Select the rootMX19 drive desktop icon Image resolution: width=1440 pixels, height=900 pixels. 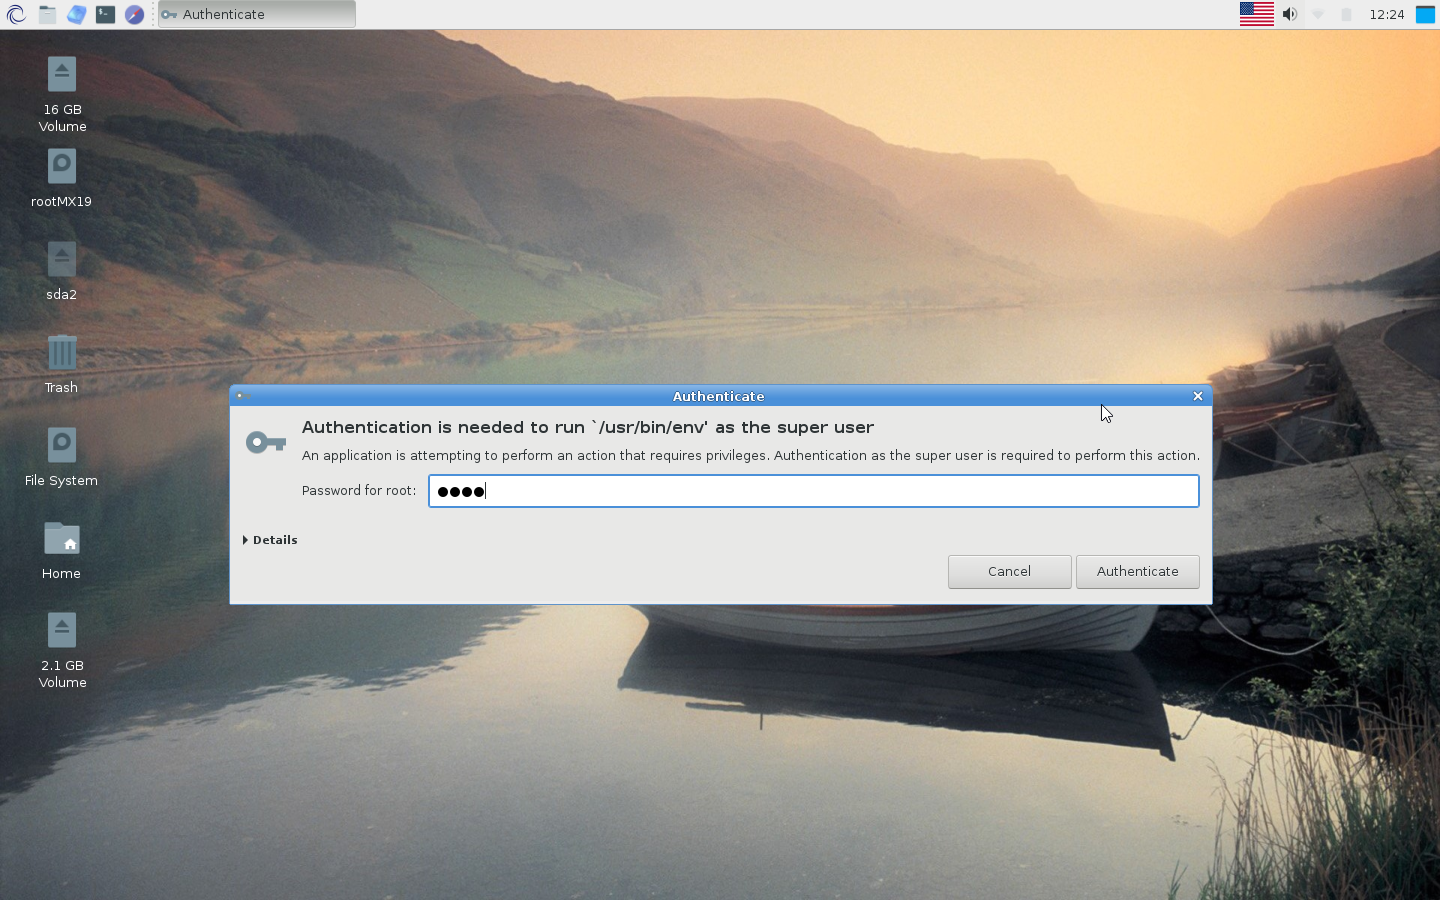pyautogui.click(x=62, y=178)
